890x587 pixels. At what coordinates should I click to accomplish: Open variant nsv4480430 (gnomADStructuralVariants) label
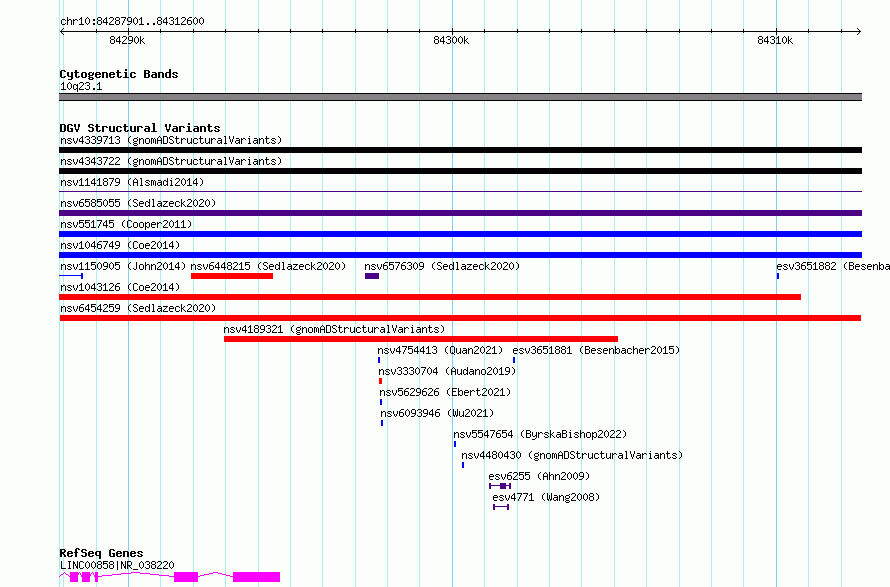click(x=572, y=455)
